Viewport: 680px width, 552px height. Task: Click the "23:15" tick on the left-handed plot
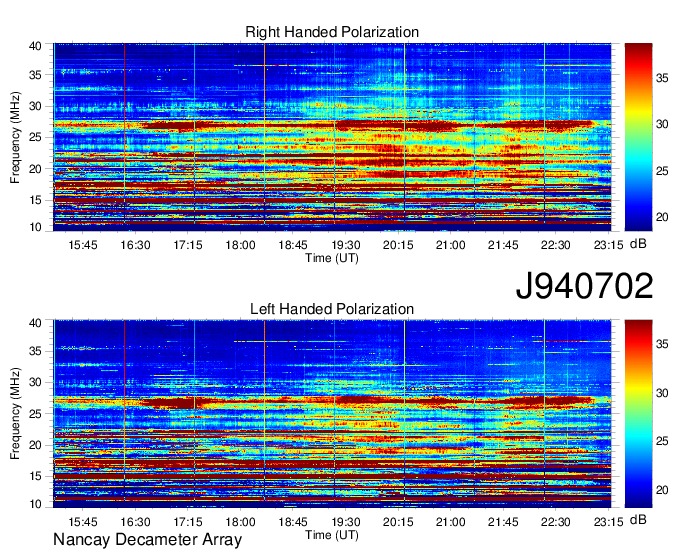click(608, 522)
